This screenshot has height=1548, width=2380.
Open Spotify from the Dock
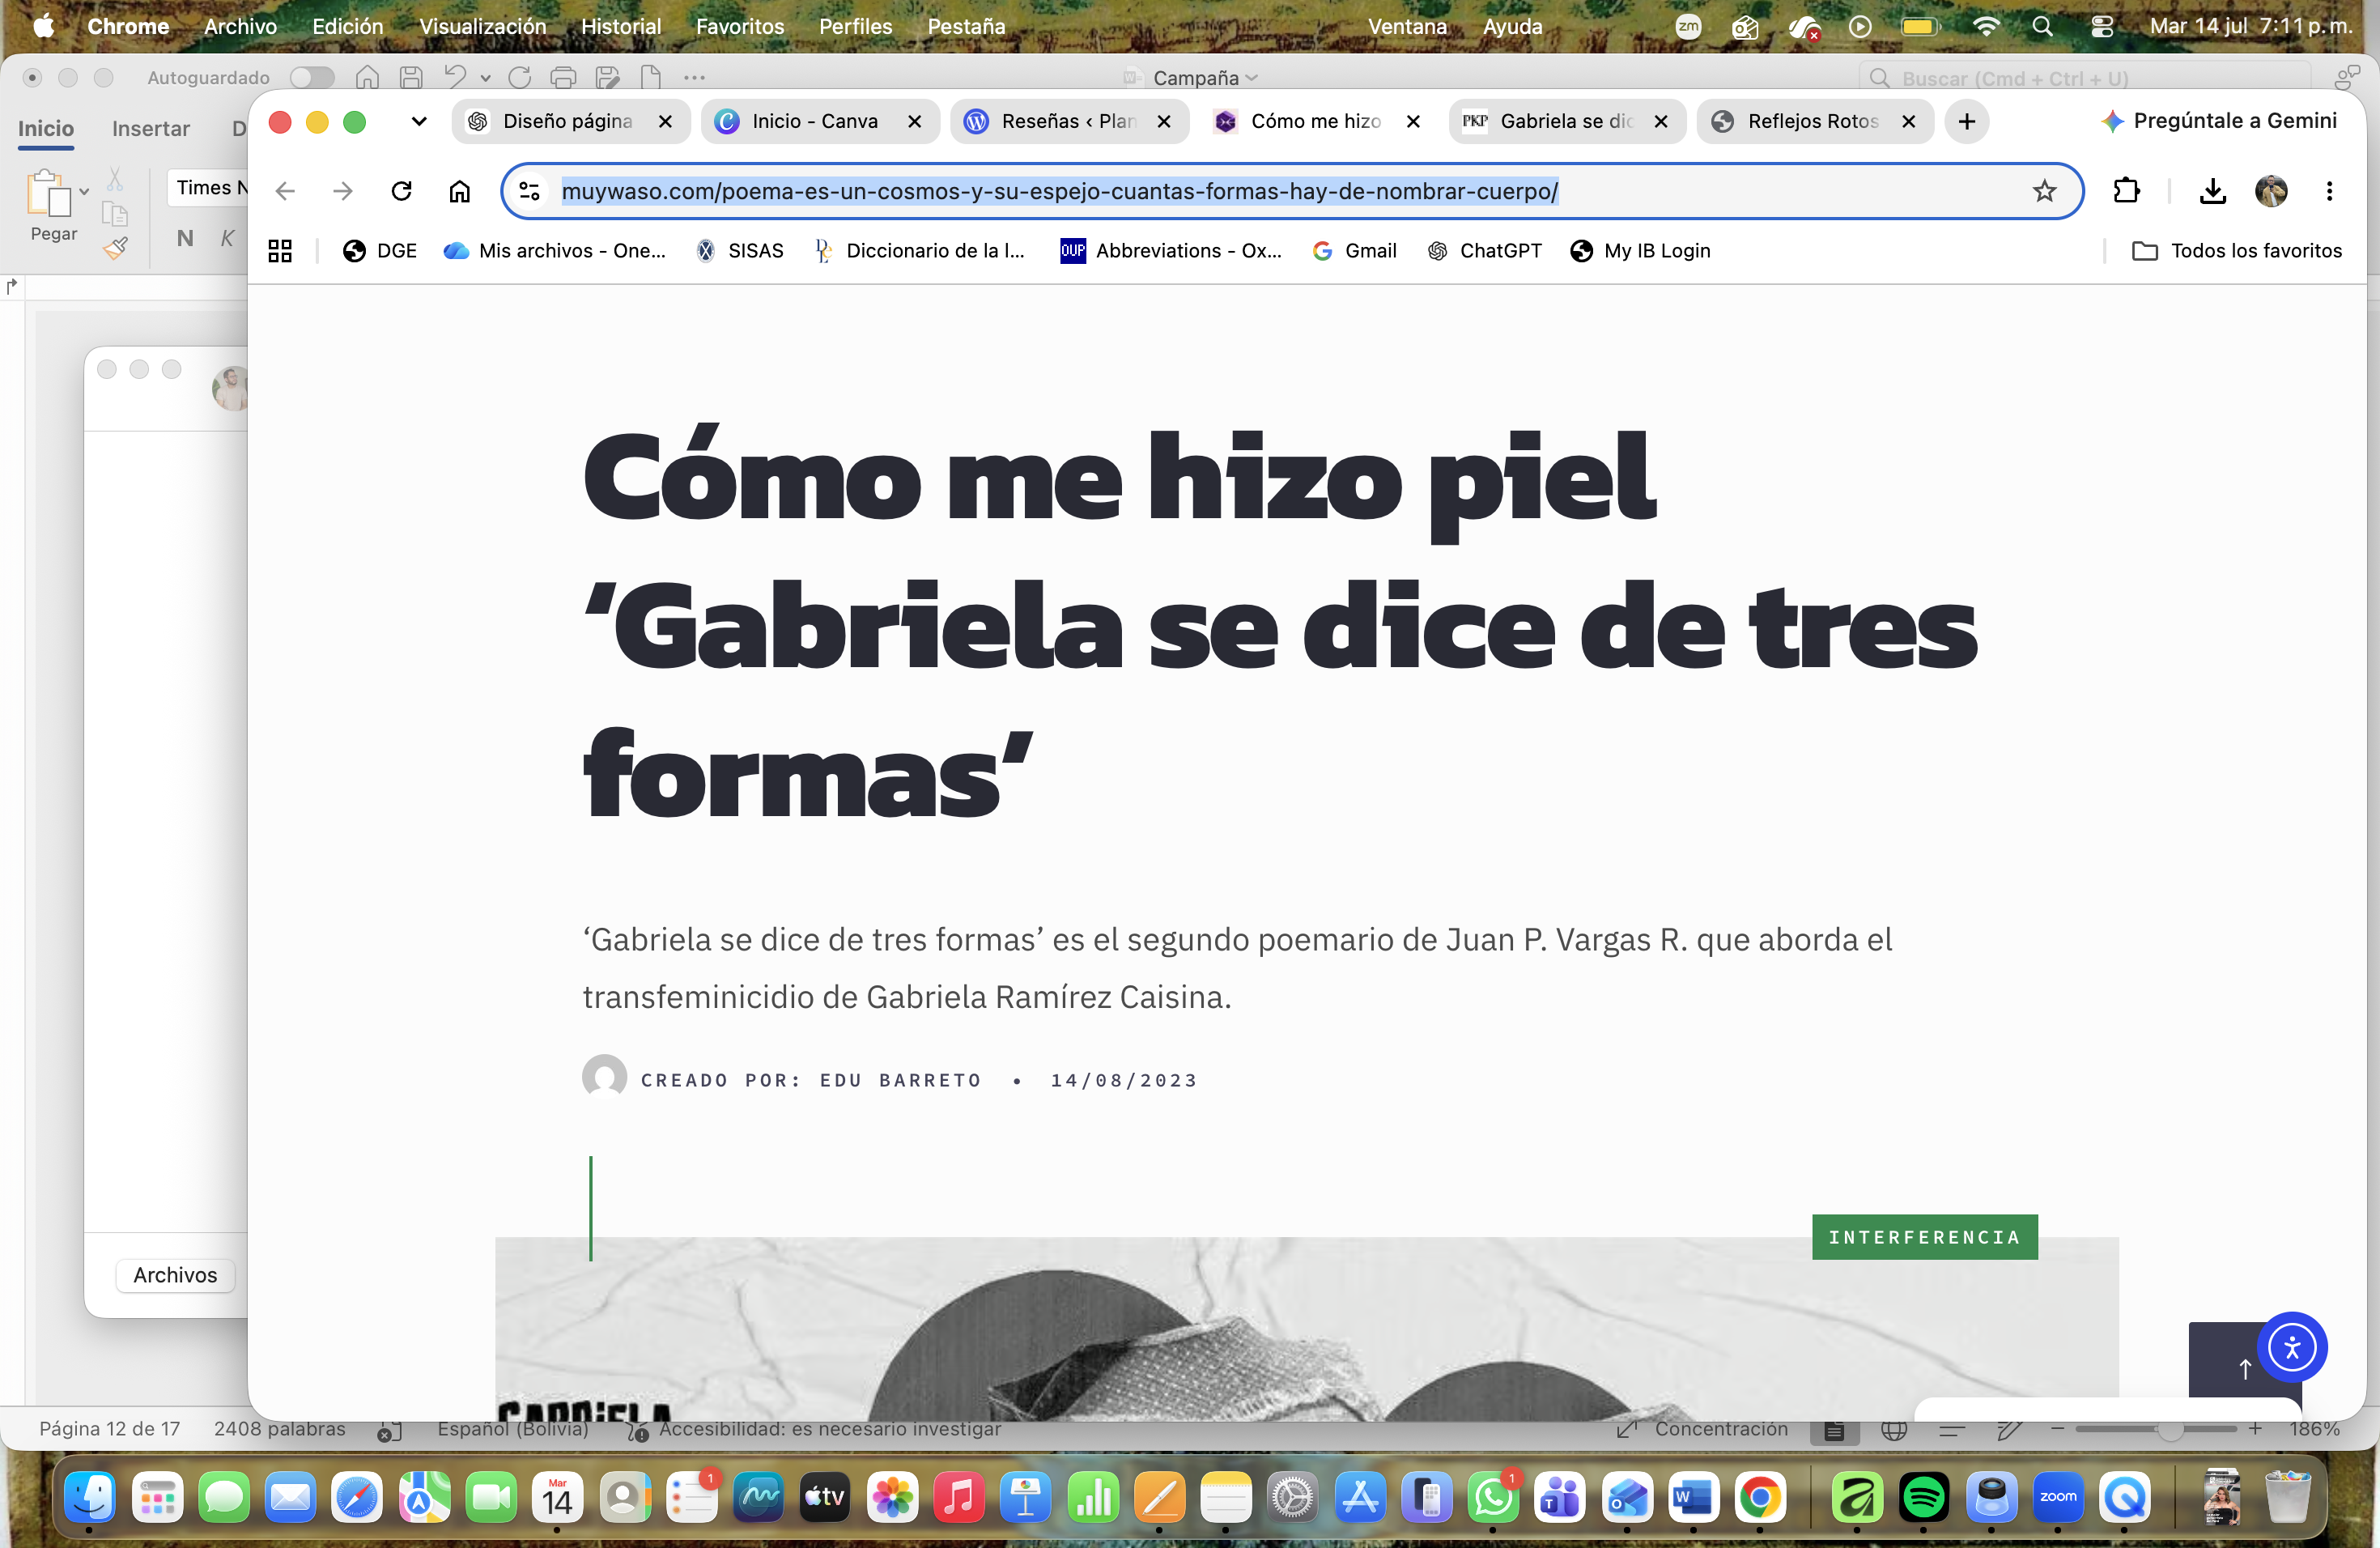pyautogui.click(x=1924, y=1497)
